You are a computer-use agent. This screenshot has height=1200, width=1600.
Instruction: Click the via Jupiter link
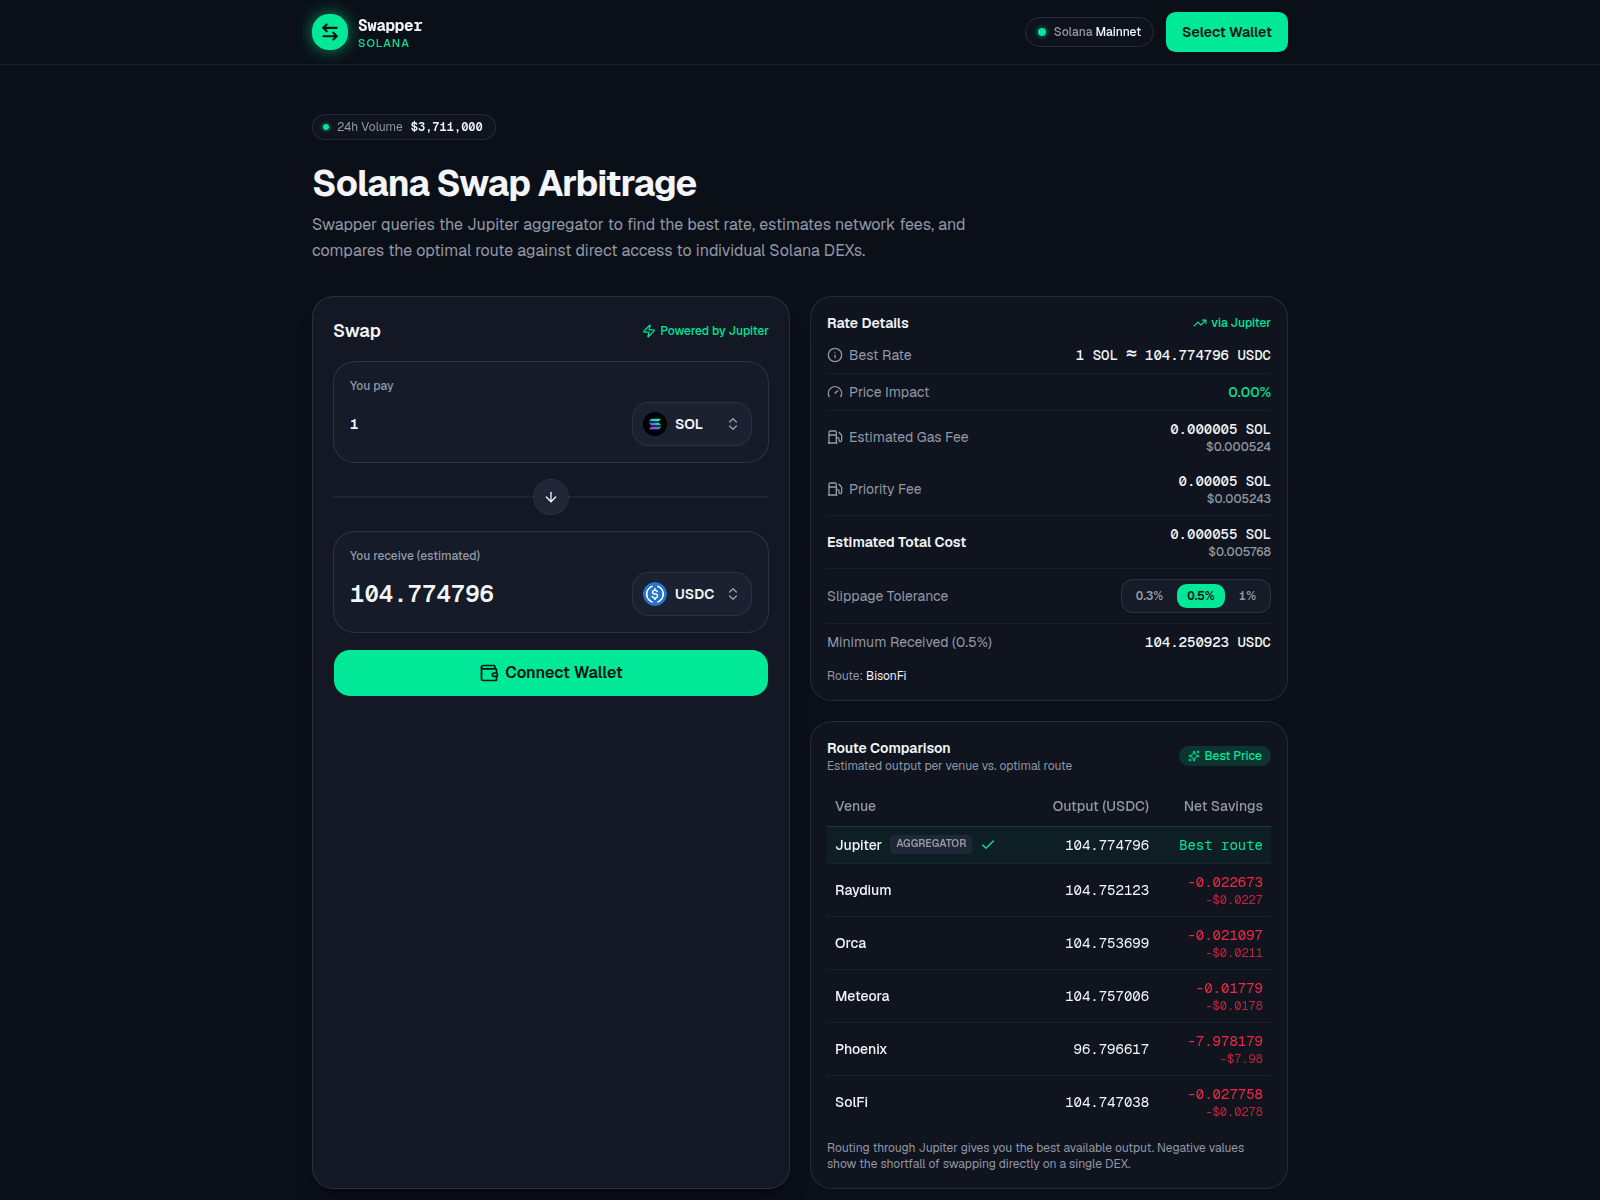pos(1232,323)
